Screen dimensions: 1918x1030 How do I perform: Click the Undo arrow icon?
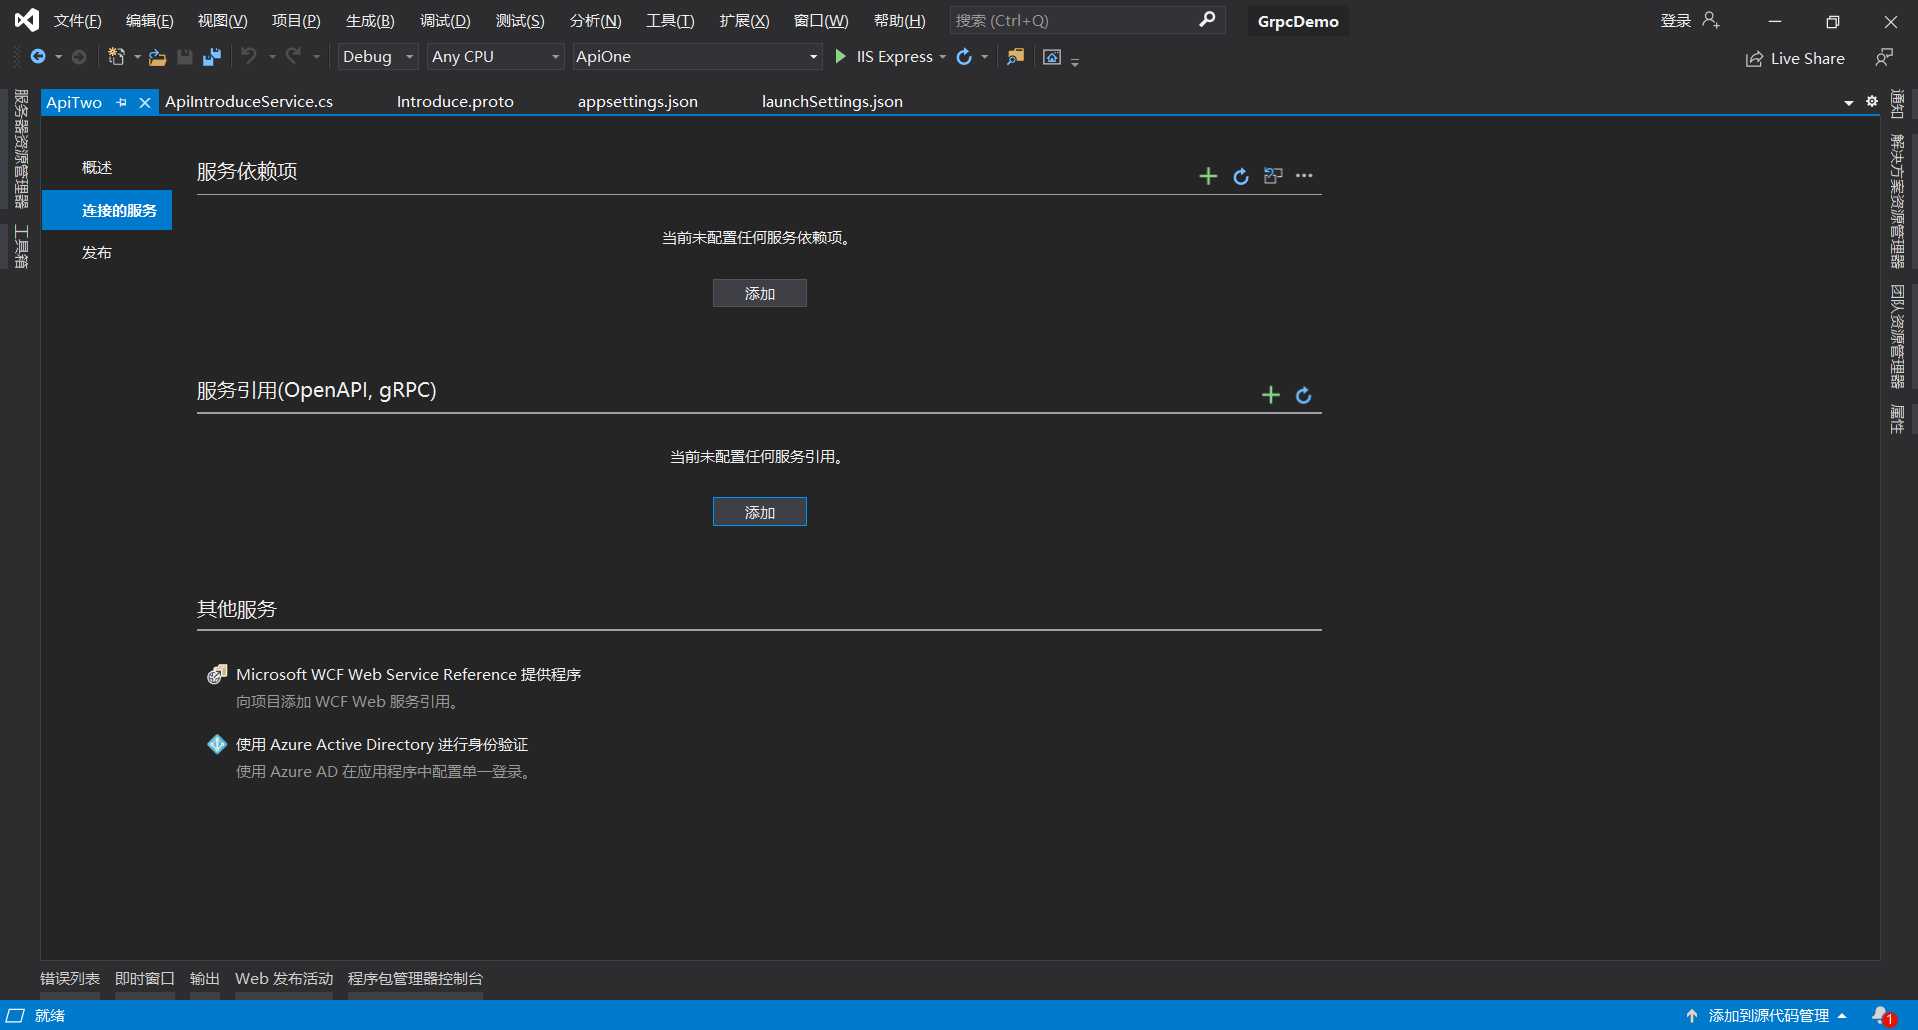point(249,56)
